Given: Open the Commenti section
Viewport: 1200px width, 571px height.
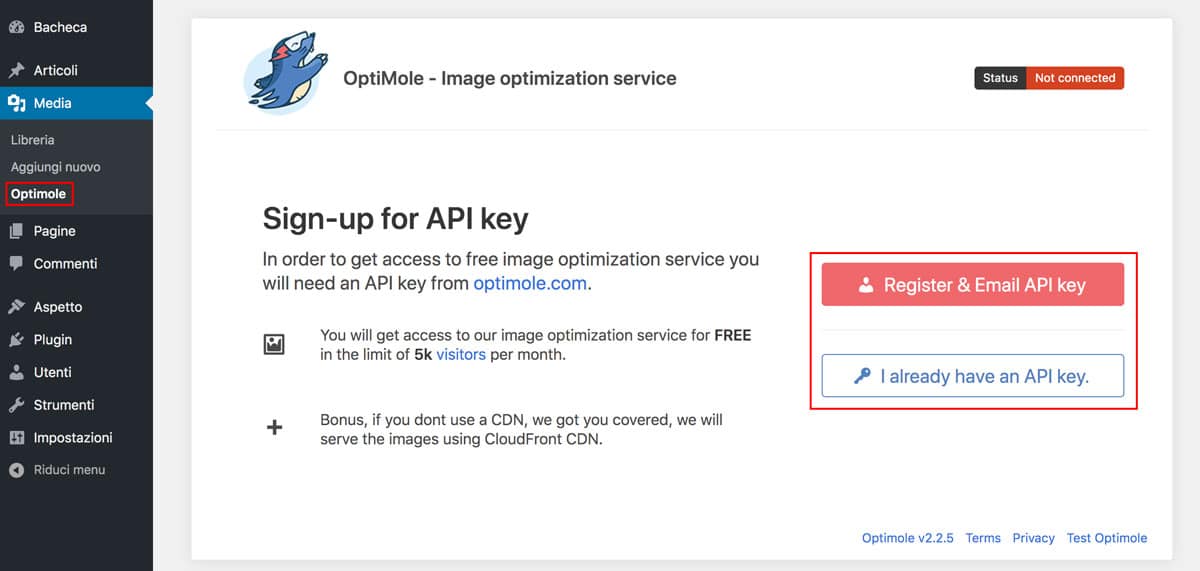Looking at the screenshot, I should [65, 264].
